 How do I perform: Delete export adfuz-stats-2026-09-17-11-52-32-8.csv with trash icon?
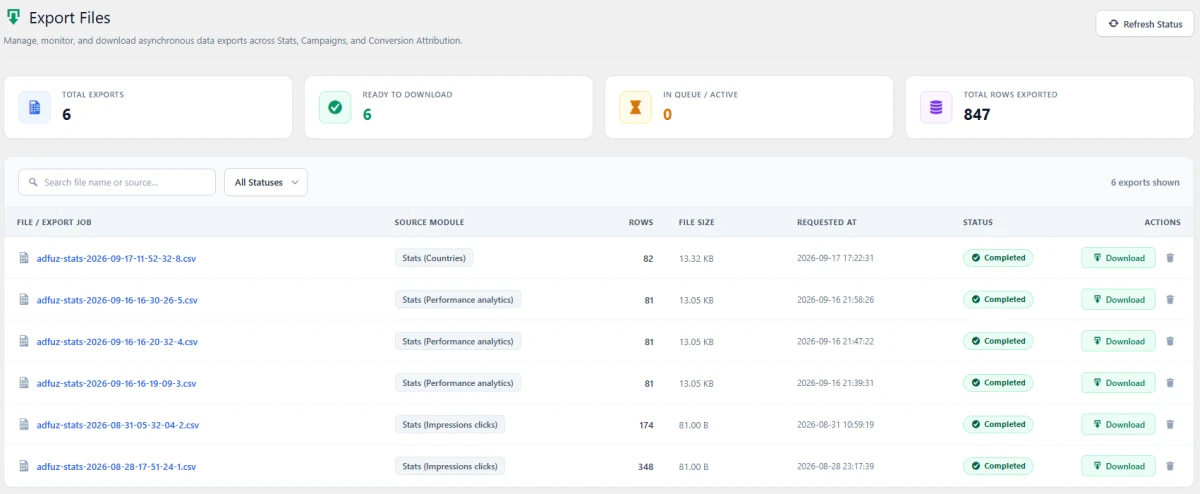coord(1170,258)
